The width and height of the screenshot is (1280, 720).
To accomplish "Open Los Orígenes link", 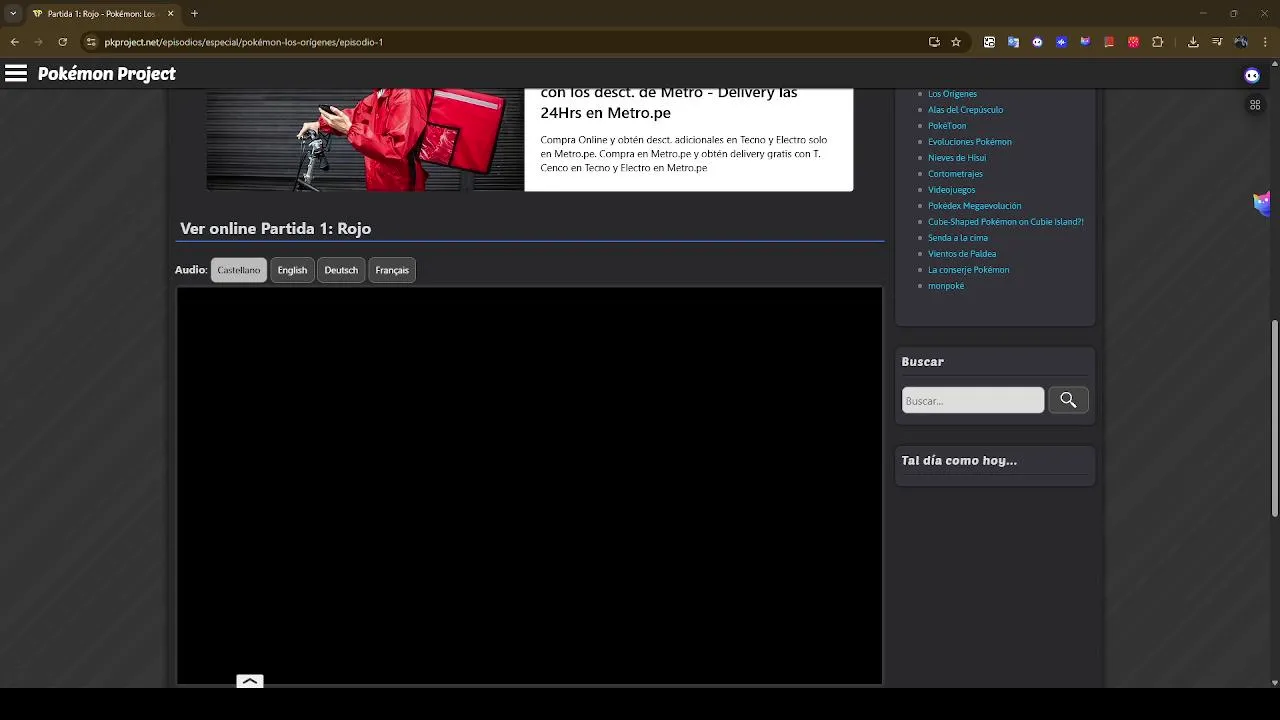I will (952, 94).
